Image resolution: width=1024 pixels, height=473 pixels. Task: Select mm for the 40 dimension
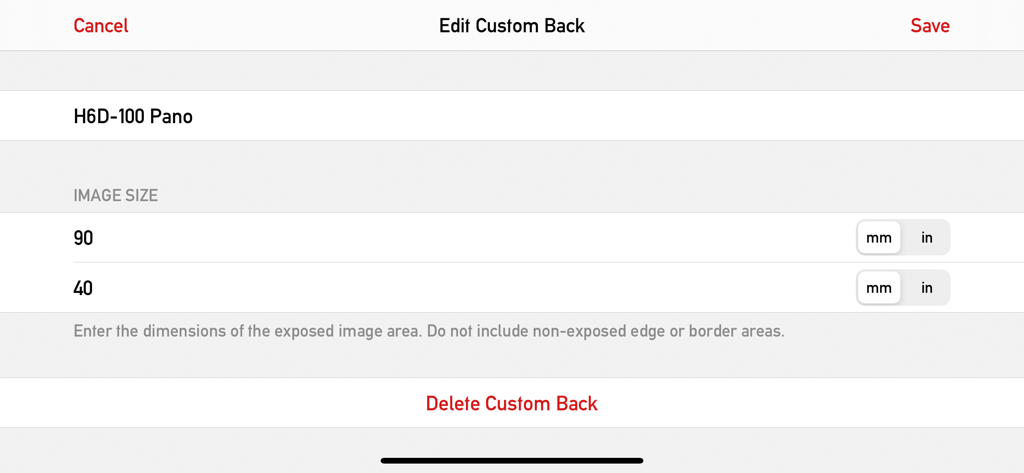coord(879,288)
